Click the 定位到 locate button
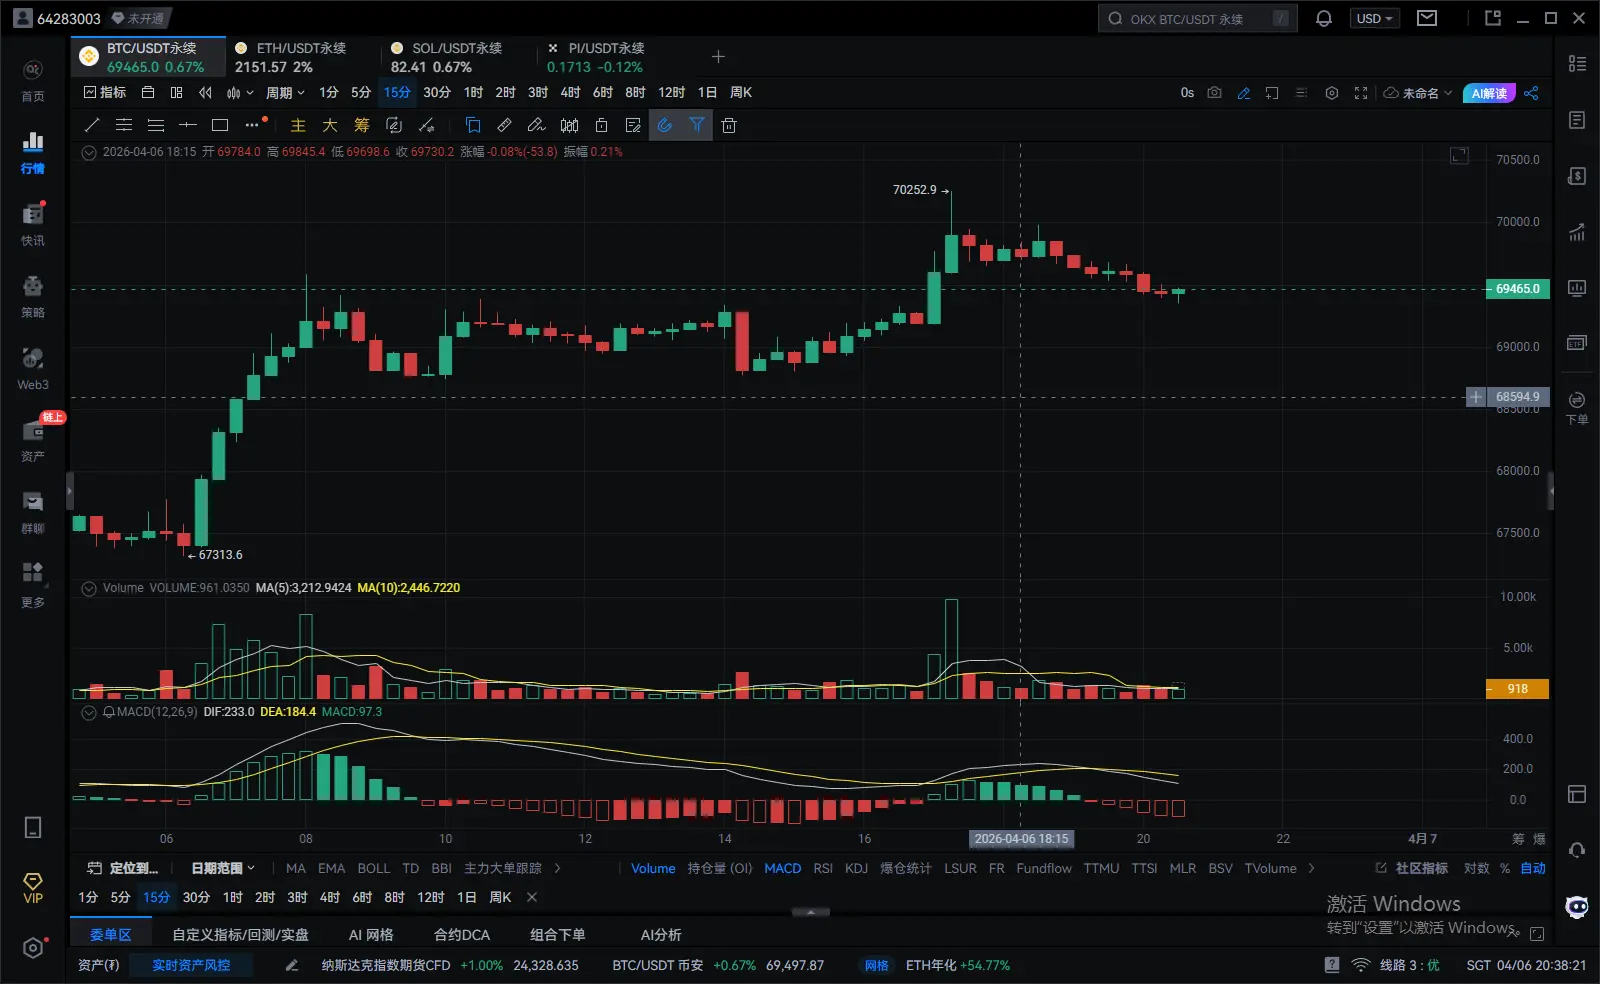The image size is (1600, 984). pos(123,868)
